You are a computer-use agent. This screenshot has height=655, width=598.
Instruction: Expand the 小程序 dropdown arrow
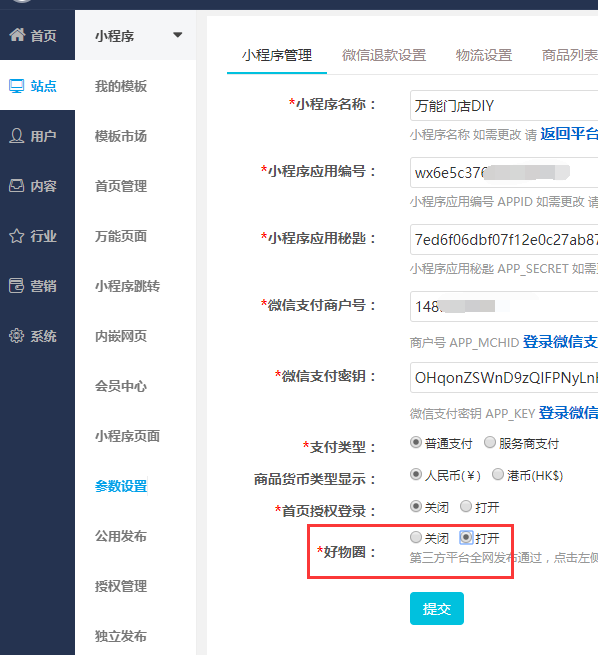(178, 35)
